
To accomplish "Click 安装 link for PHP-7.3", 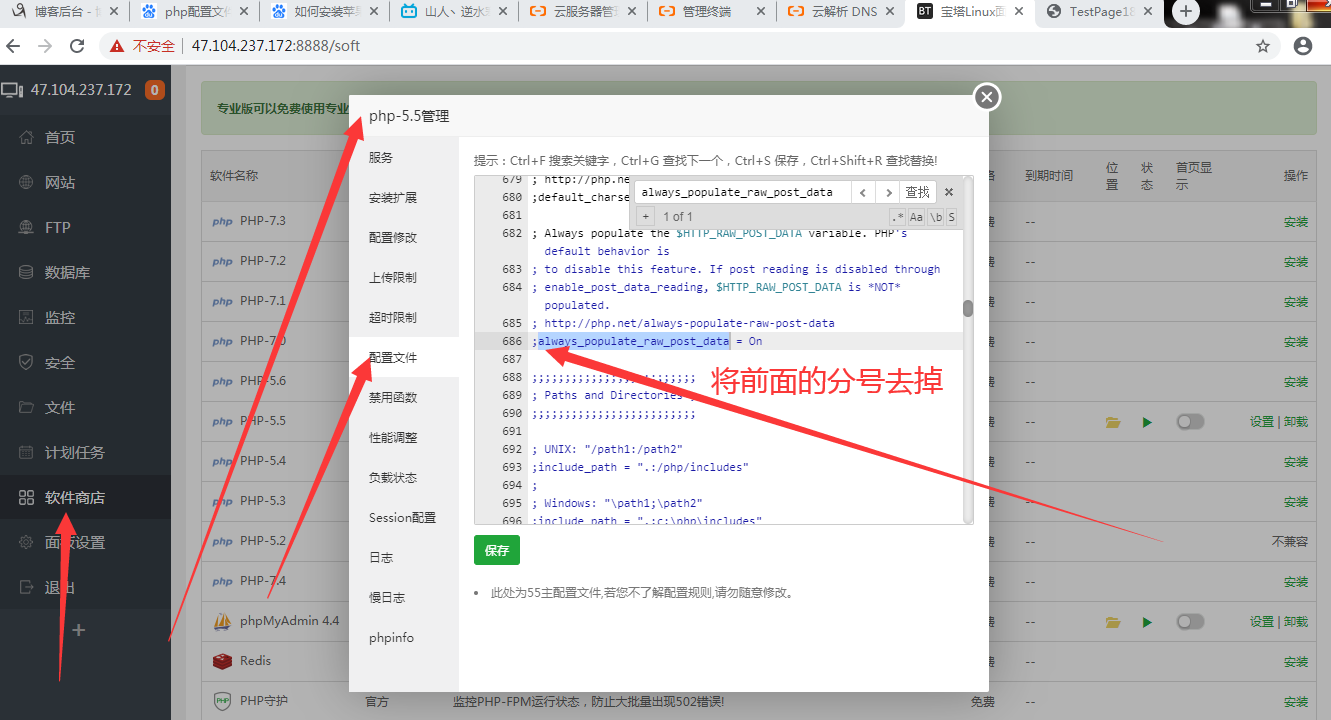I will 1295,222.
